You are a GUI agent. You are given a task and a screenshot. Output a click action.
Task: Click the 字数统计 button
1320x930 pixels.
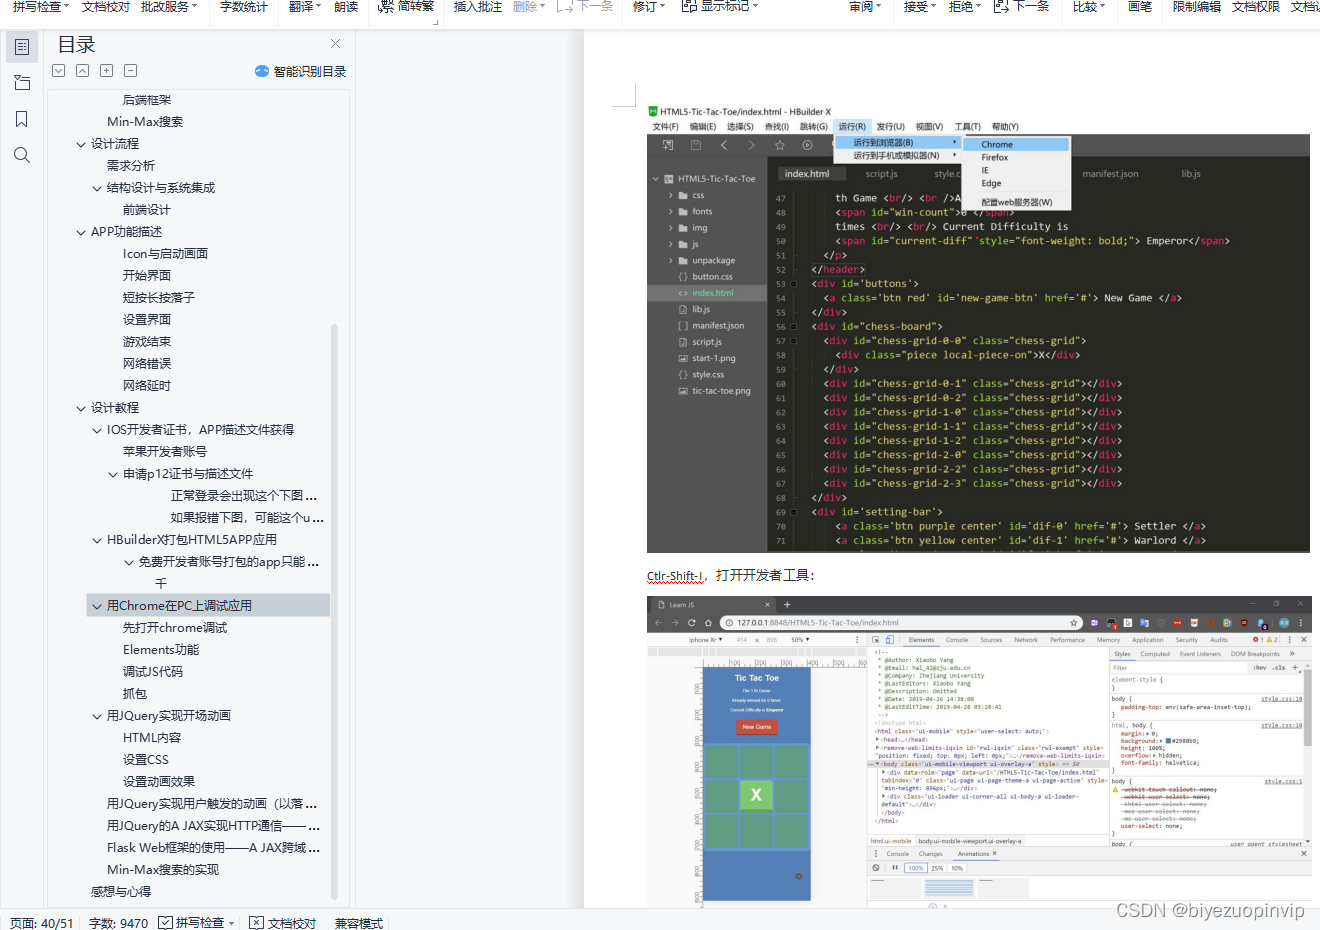pyautogui.click(x=244, y=6)
